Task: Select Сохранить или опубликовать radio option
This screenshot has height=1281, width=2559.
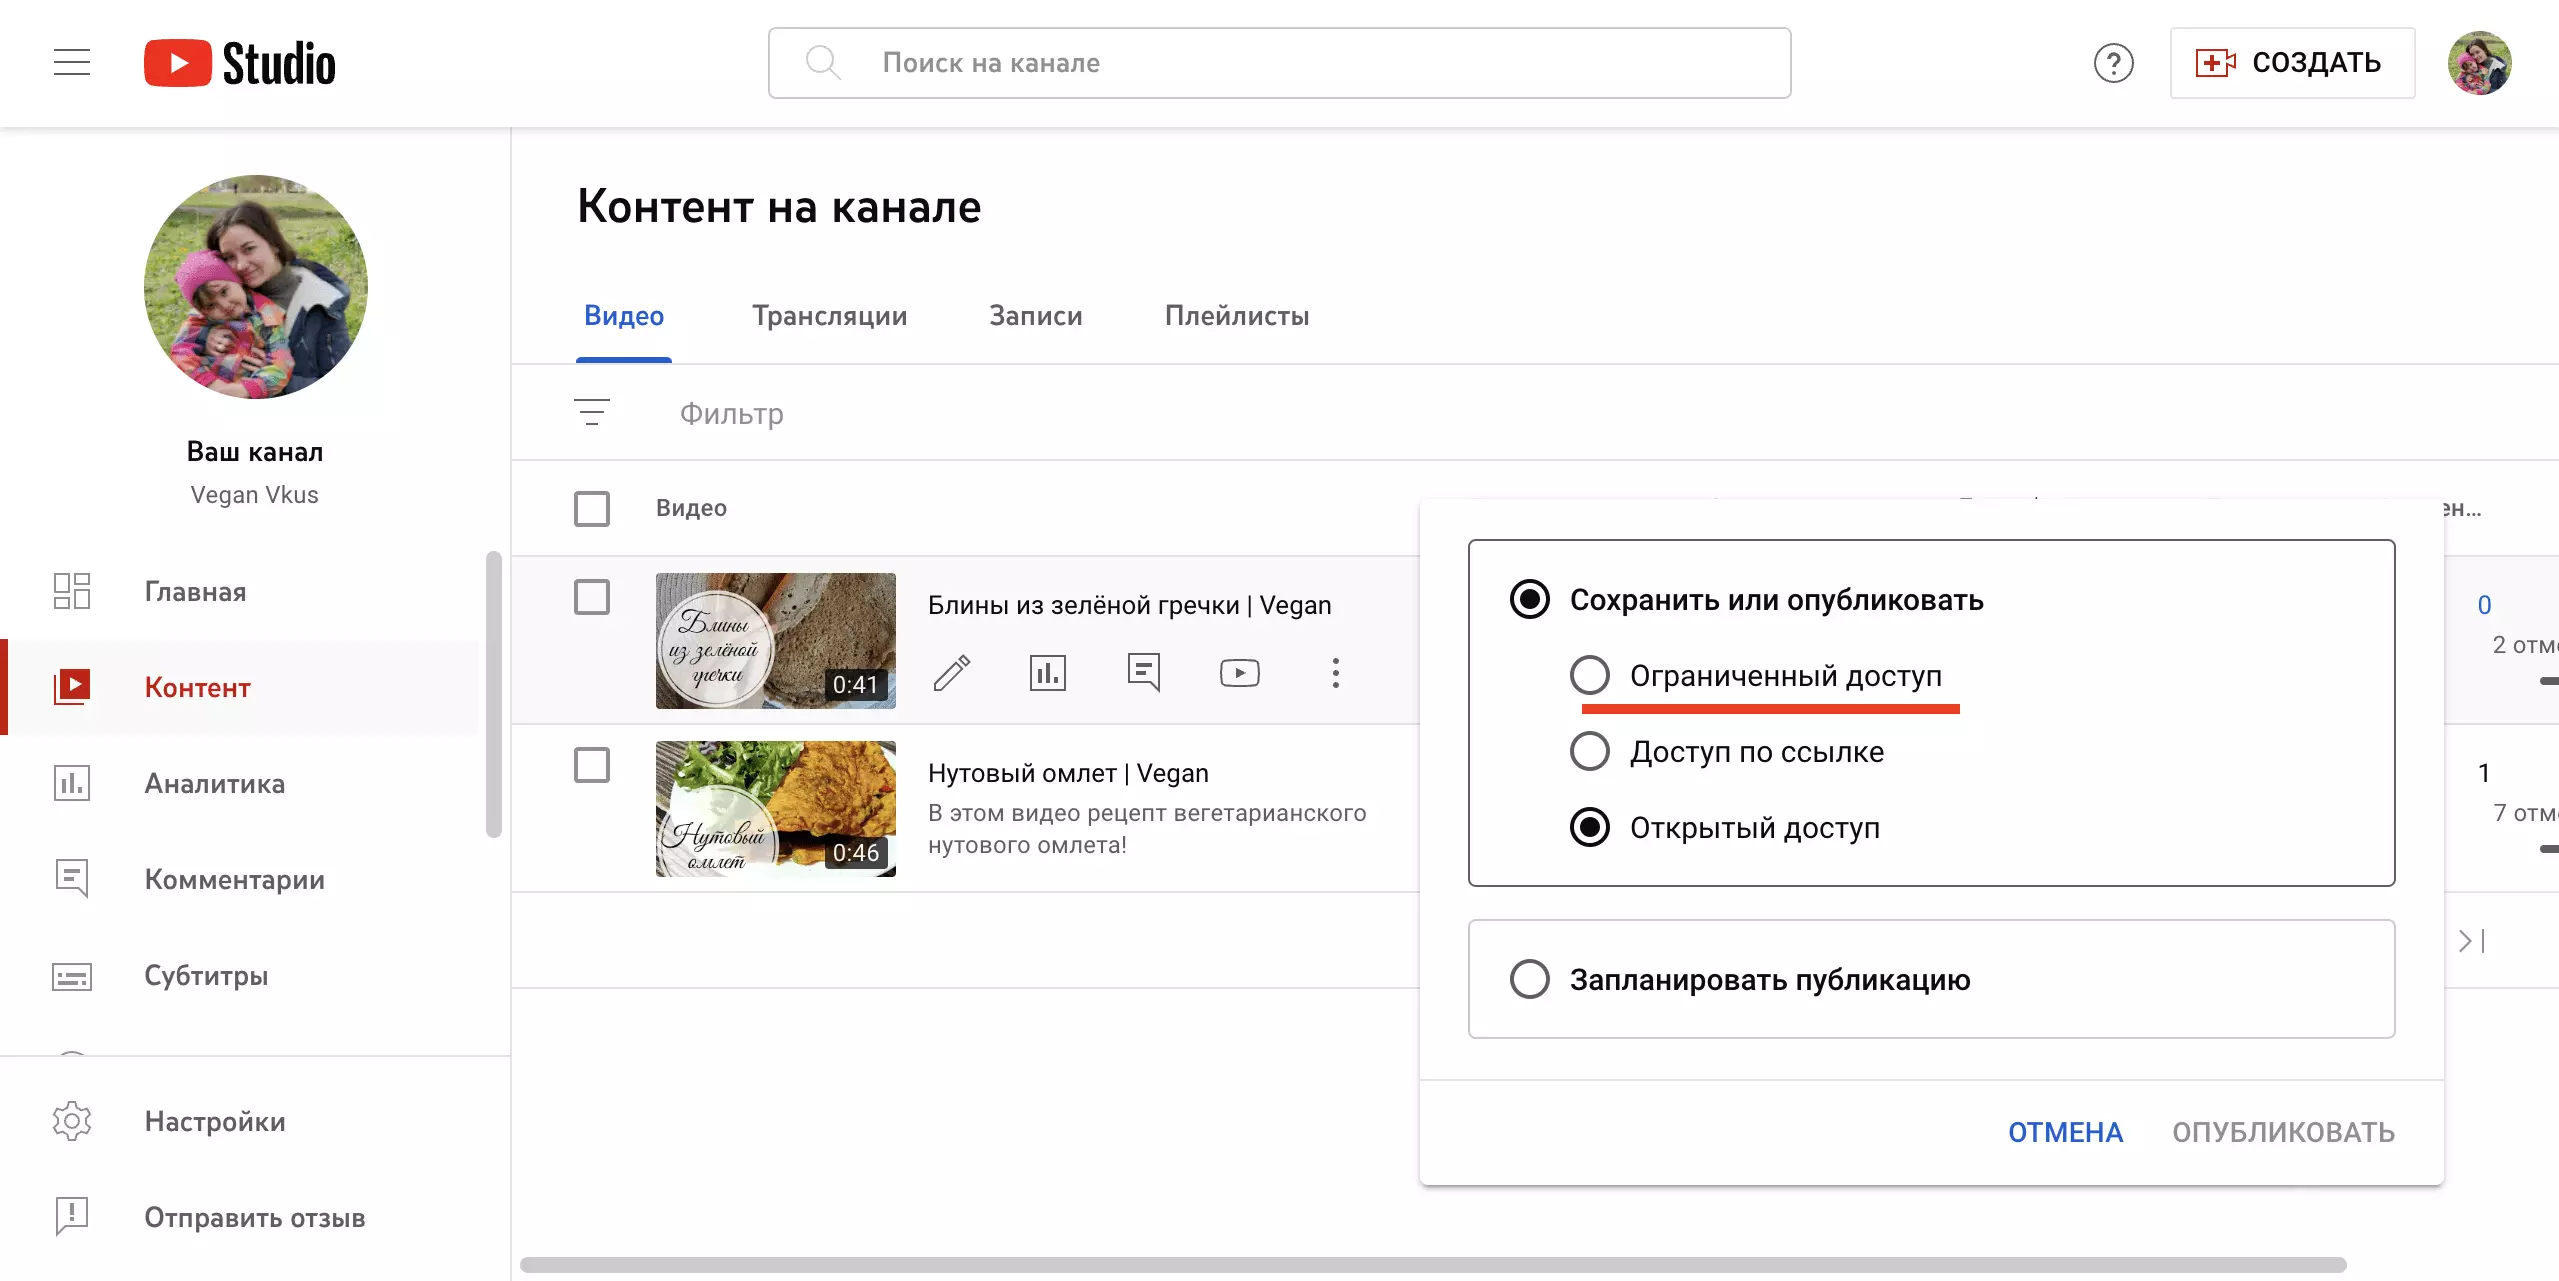Action: 1530,600
